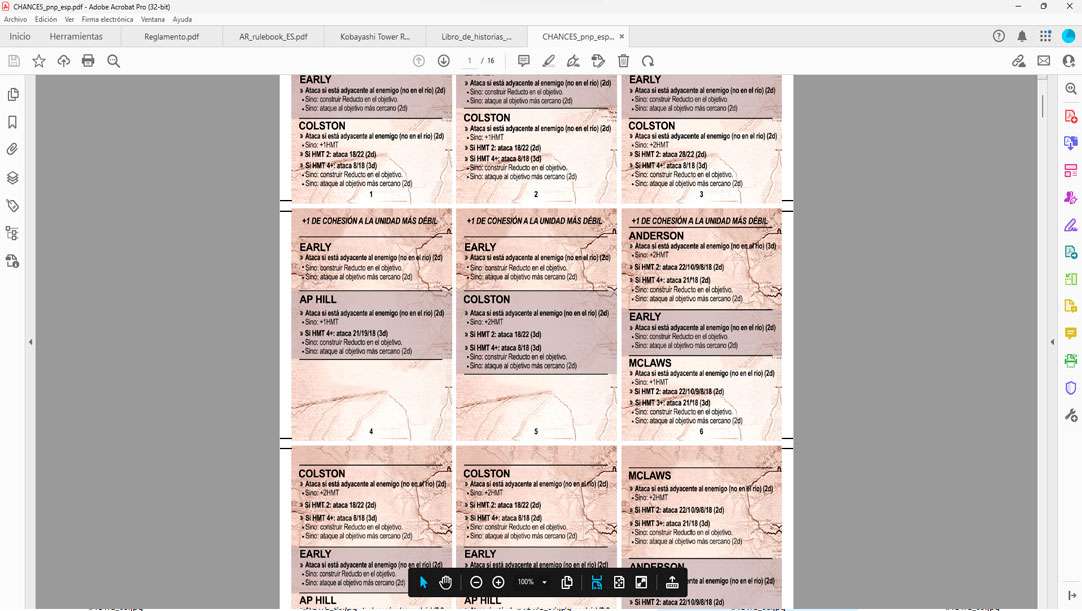This screenshot has height=611, width=1082.
Task: Upload the file to cloud storage
Action: pos(63,61)
